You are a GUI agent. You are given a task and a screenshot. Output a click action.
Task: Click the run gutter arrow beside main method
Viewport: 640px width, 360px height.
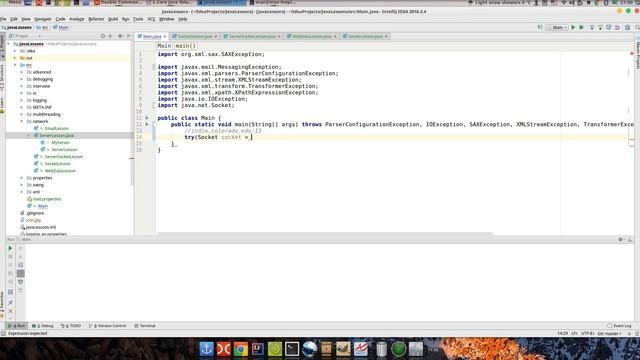click(x=147, y=124)
